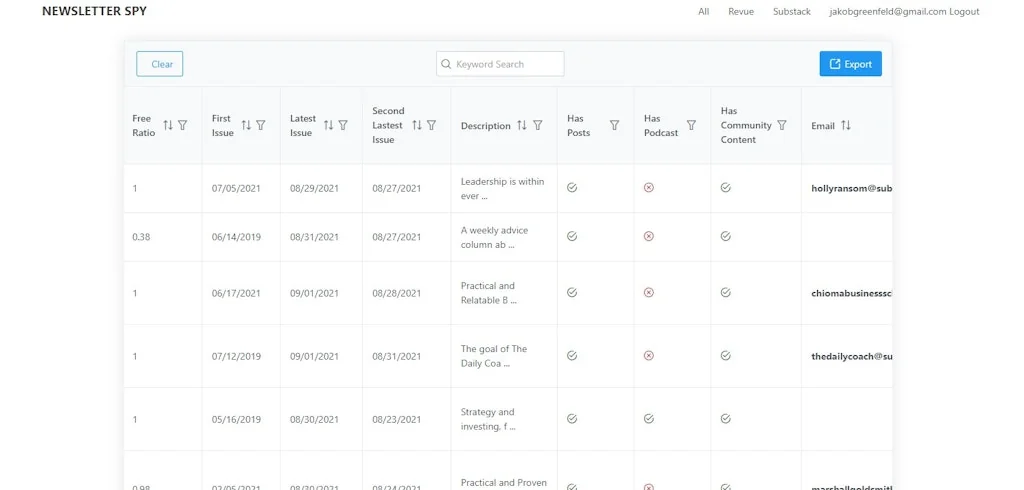1024x490 pixels.
Task: Click Has Community Content check in thedailycoach row
Action: tap(726, 355)
